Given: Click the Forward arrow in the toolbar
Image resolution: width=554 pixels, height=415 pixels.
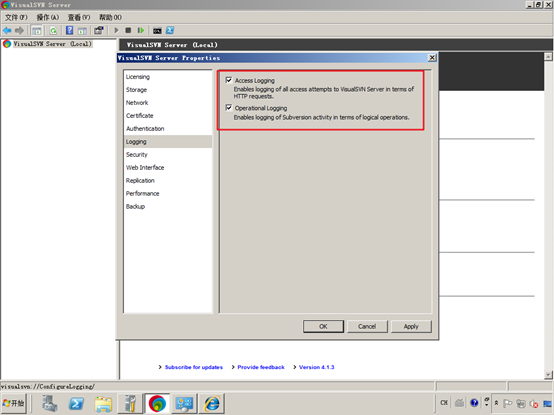Looking at the screenshot, I should coord(19,31).
